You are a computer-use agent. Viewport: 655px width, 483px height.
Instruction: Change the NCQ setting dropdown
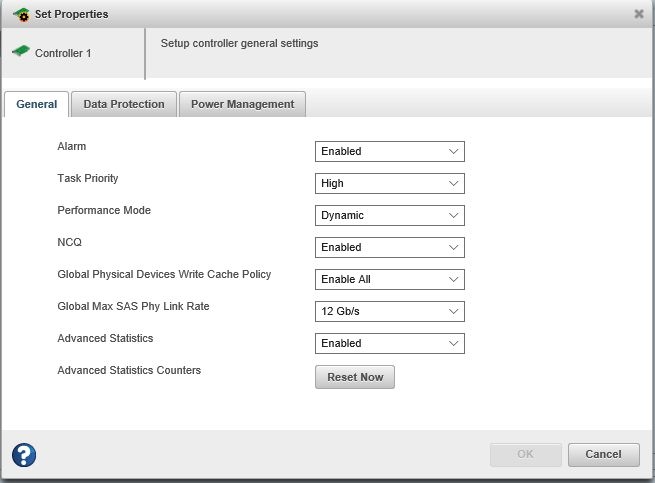(x=389, y=248)
